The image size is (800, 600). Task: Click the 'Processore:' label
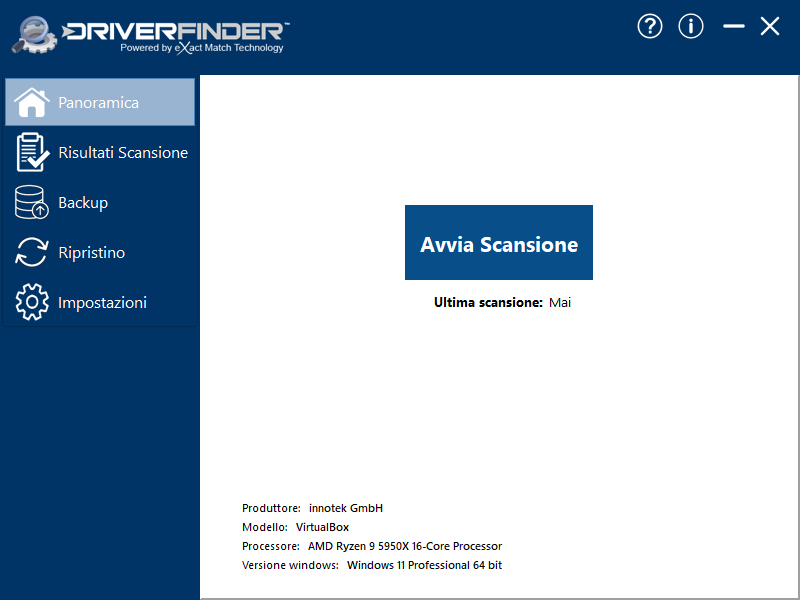(x=271, y=546)
